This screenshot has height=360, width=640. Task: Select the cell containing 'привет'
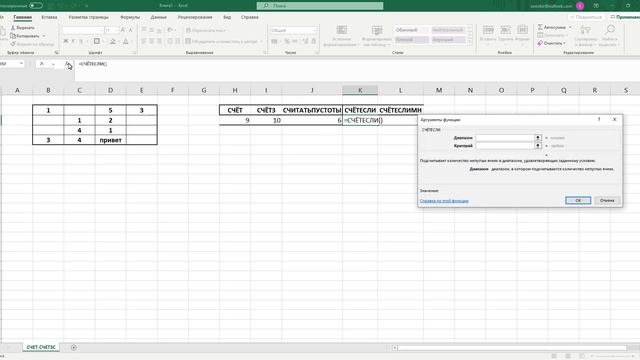coord(111,140)
